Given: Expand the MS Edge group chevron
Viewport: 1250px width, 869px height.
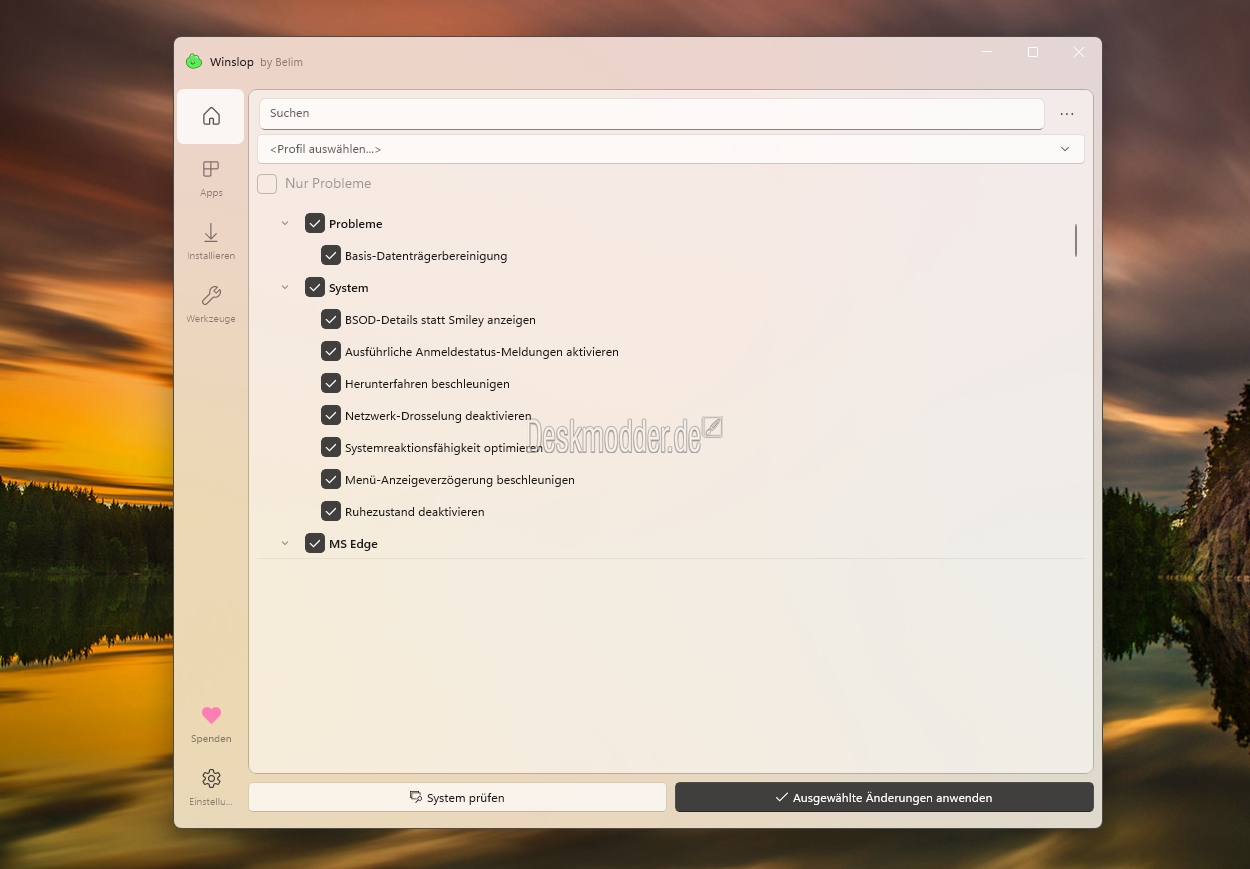Looking at the screenshot, I should (285, 544).
